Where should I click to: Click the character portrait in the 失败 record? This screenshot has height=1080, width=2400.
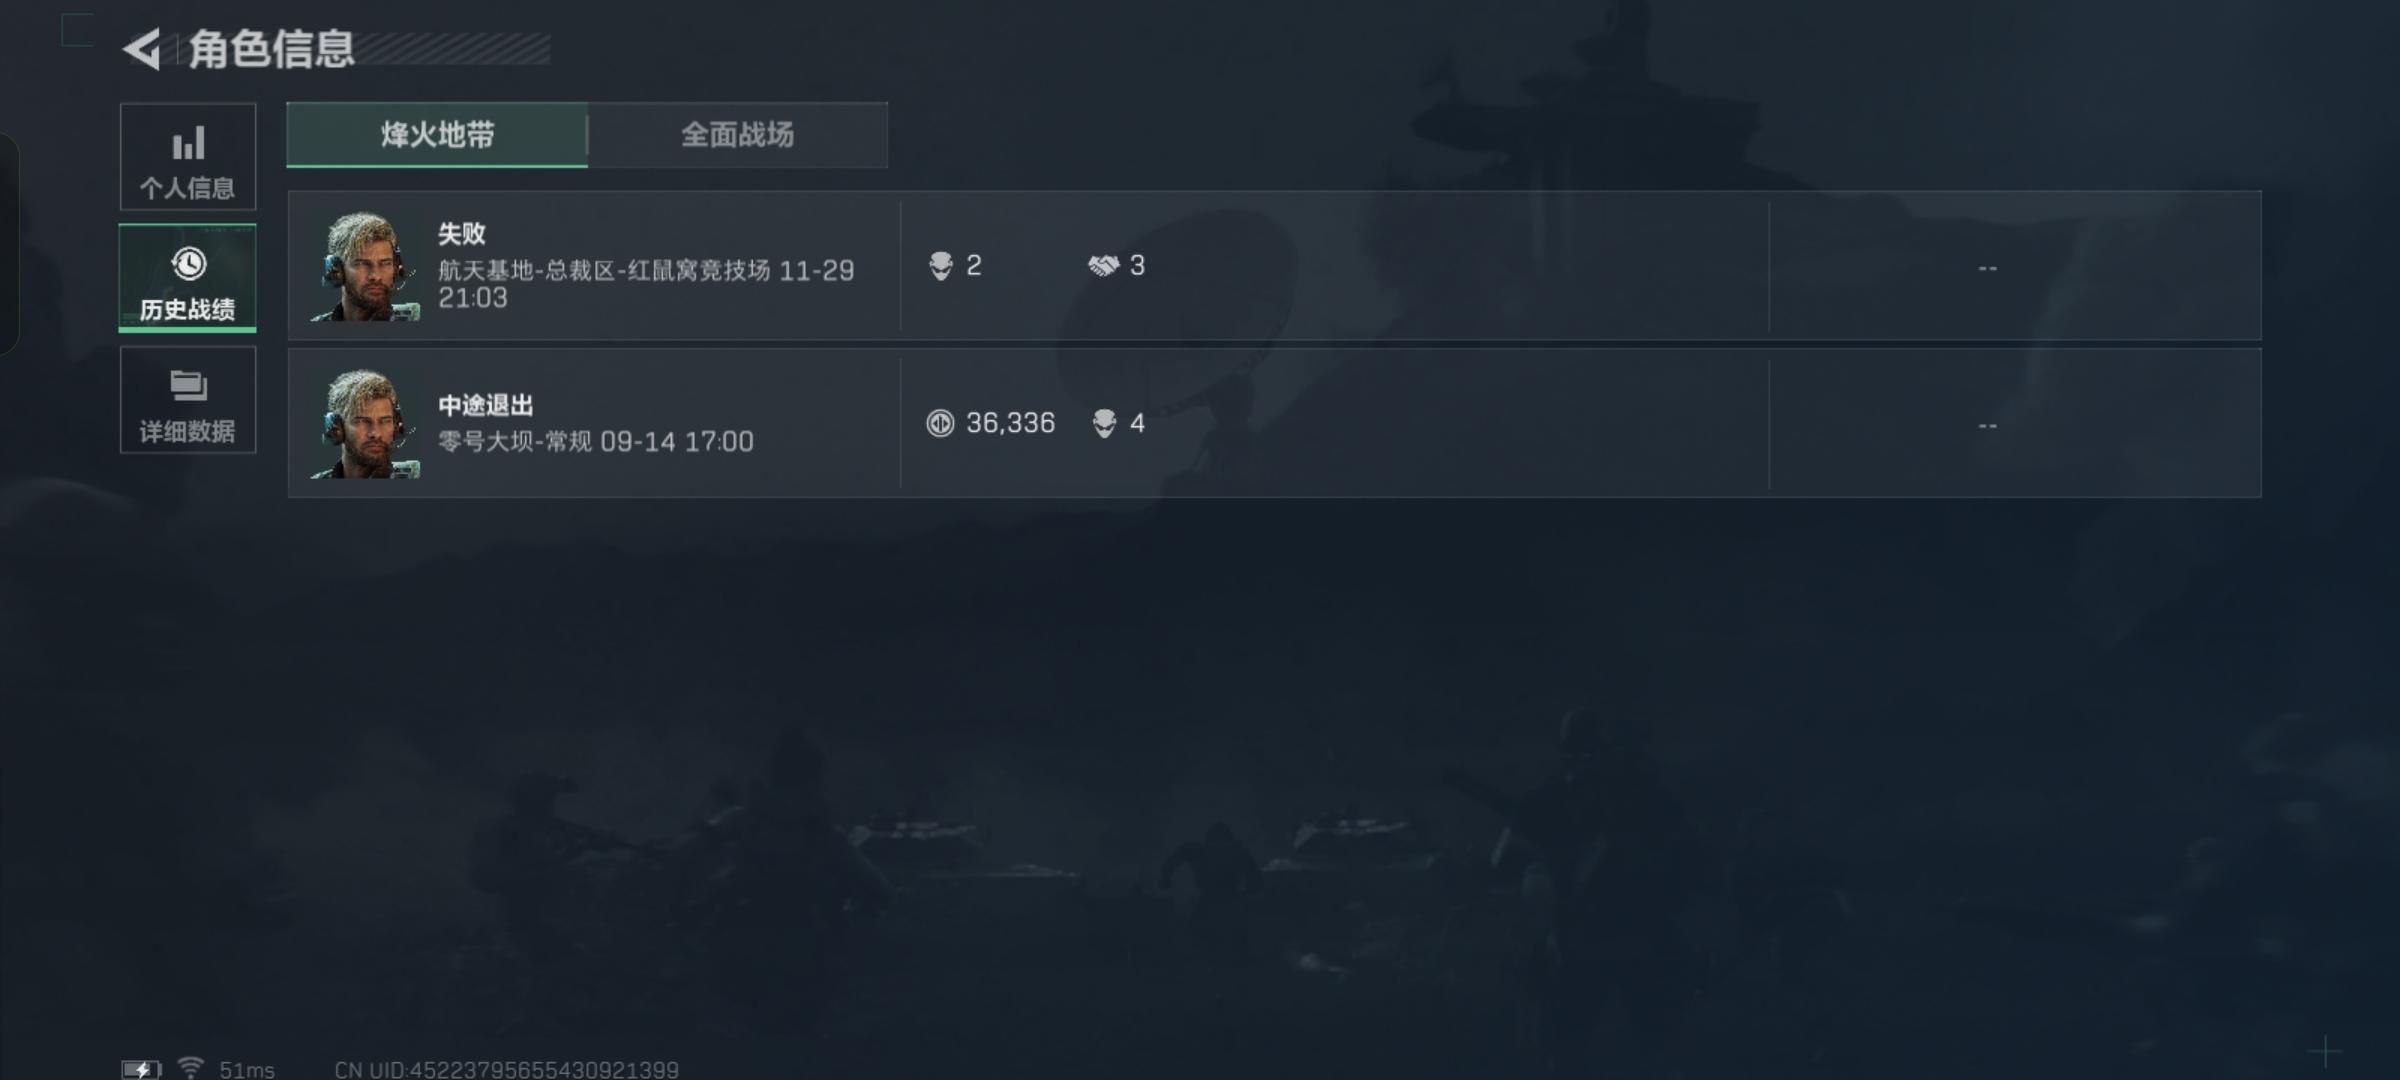click(x=364, y=266)
